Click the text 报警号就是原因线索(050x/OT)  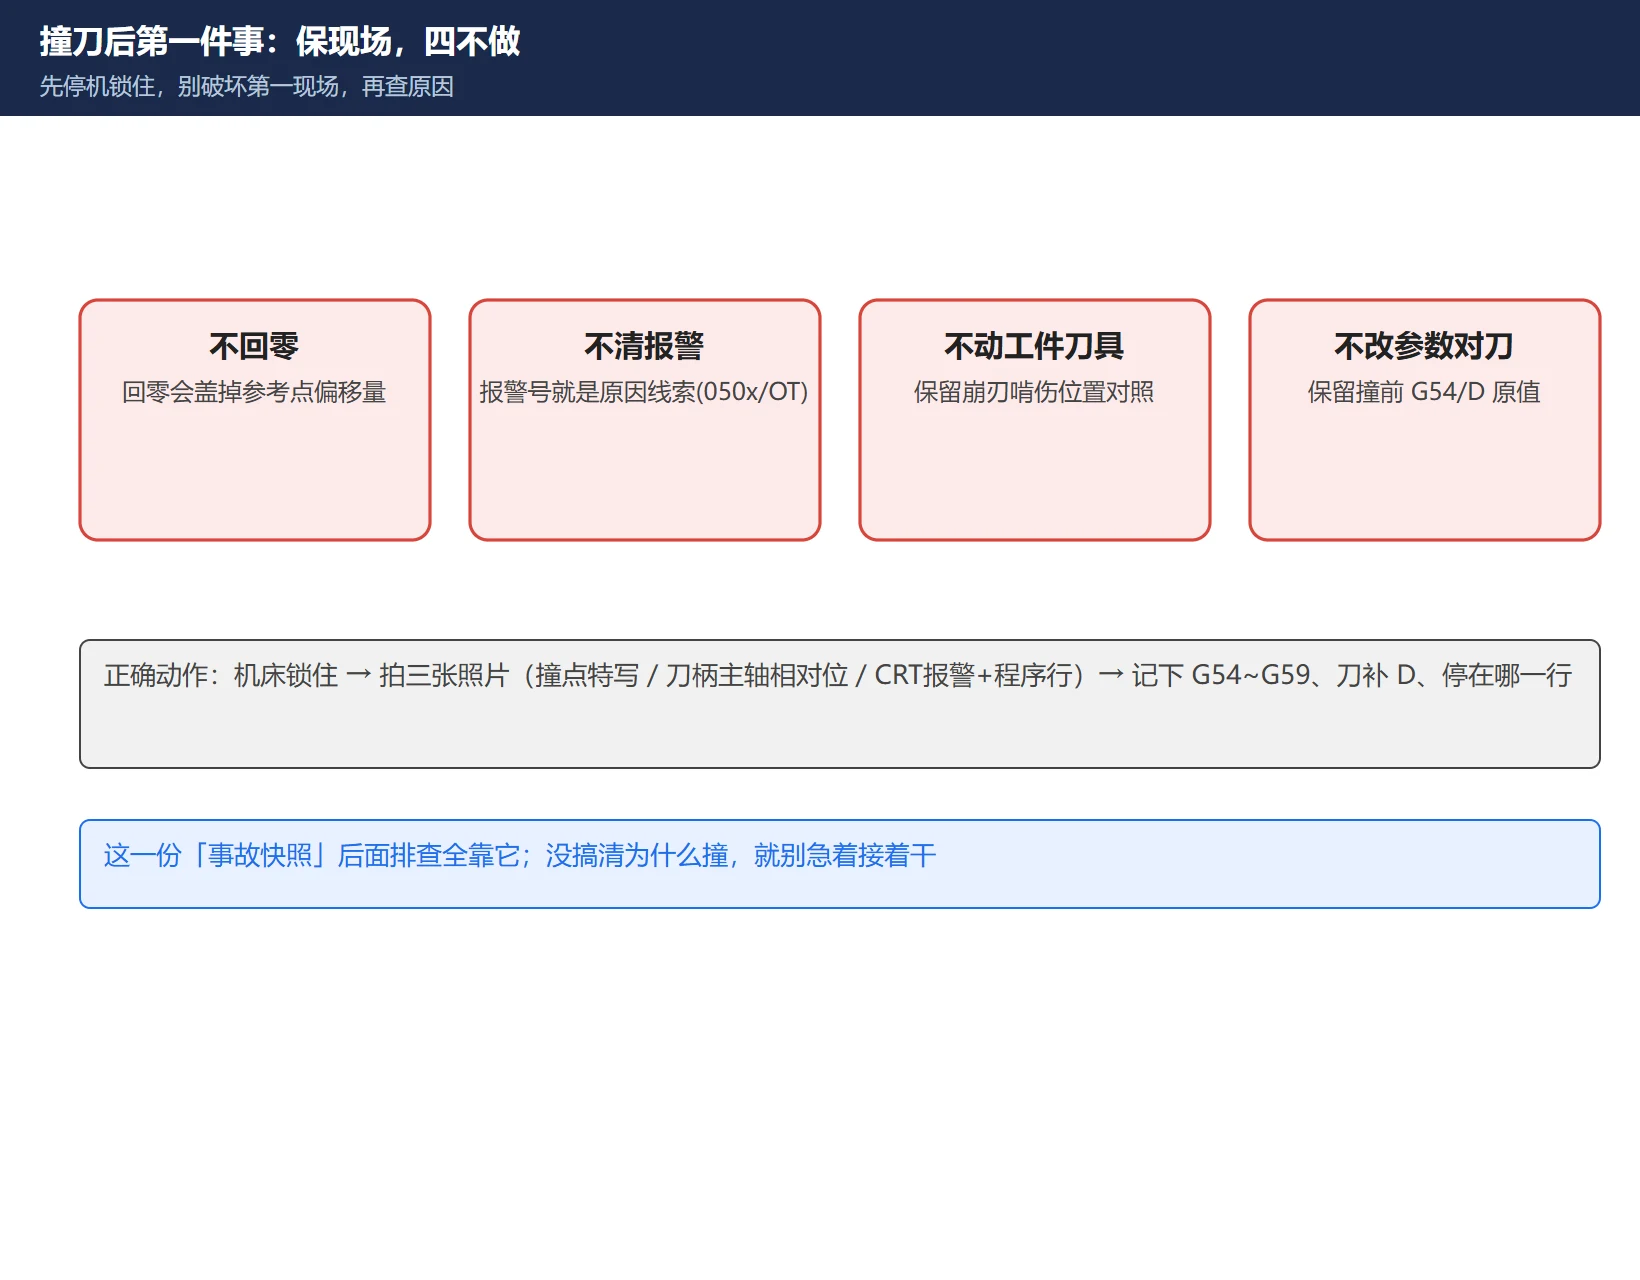coord(644,392)
